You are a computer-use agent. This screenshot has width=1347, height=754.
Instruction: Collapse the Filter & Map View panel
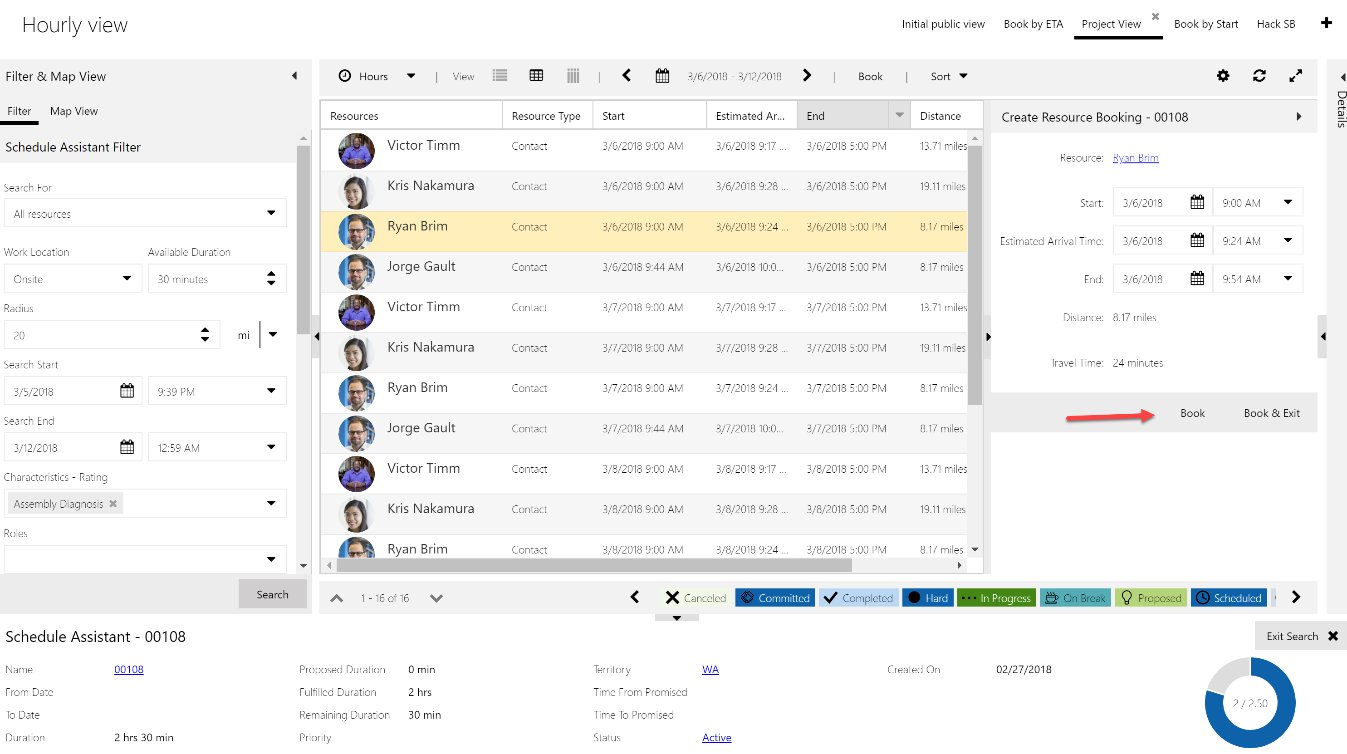click(x=294, y=75)
